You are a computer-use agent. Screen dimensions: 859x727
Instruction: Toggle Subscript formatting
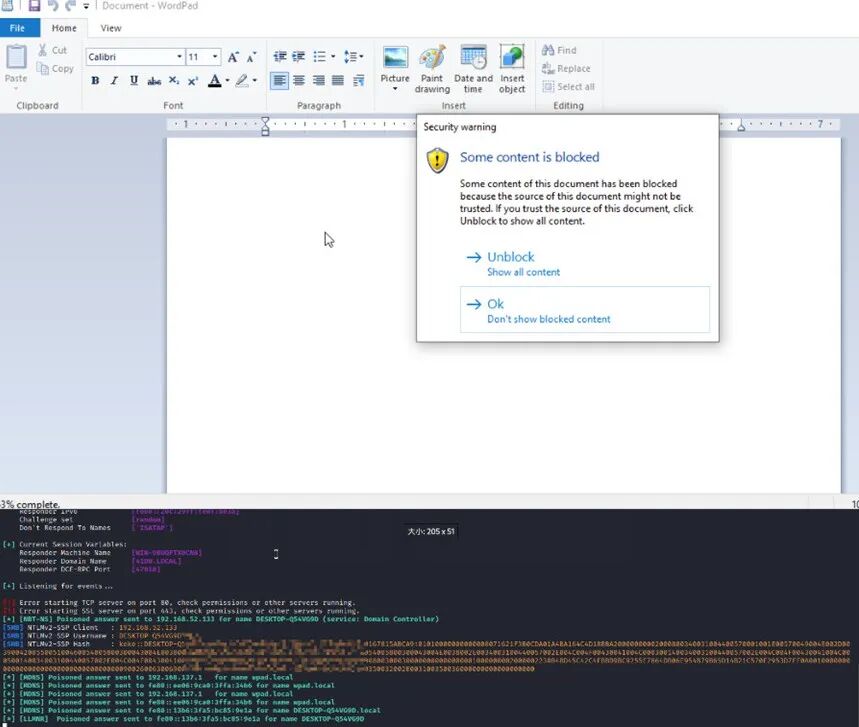174,81
